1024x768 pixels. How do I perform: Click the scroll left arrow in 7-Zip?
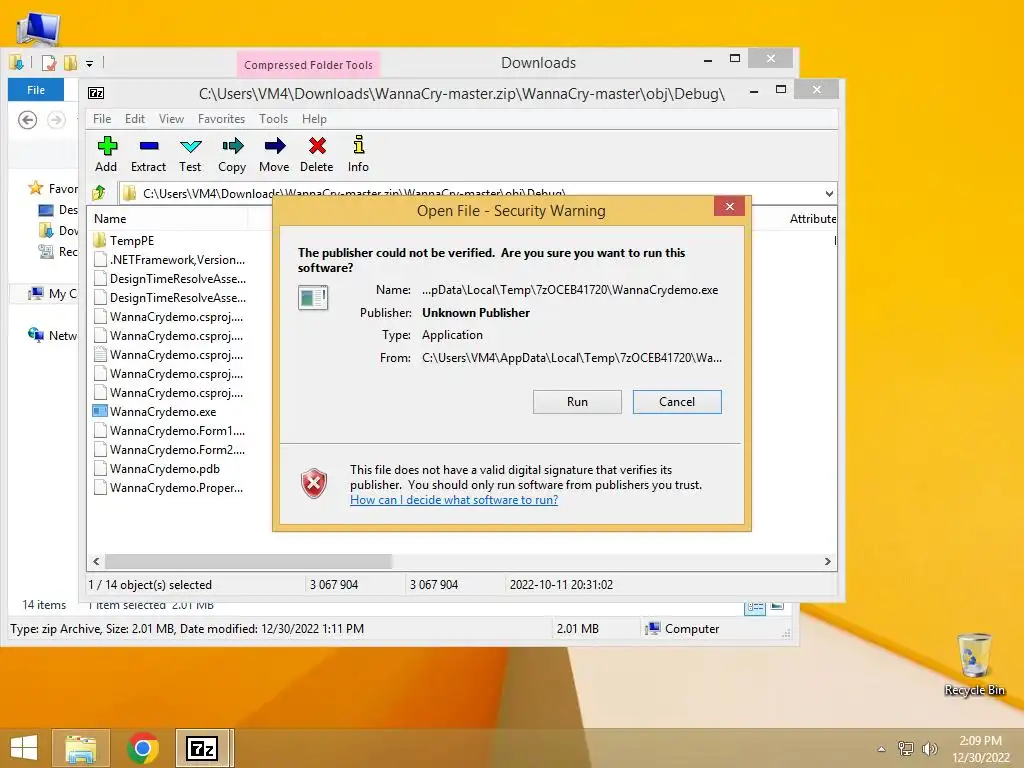point(96,562)
